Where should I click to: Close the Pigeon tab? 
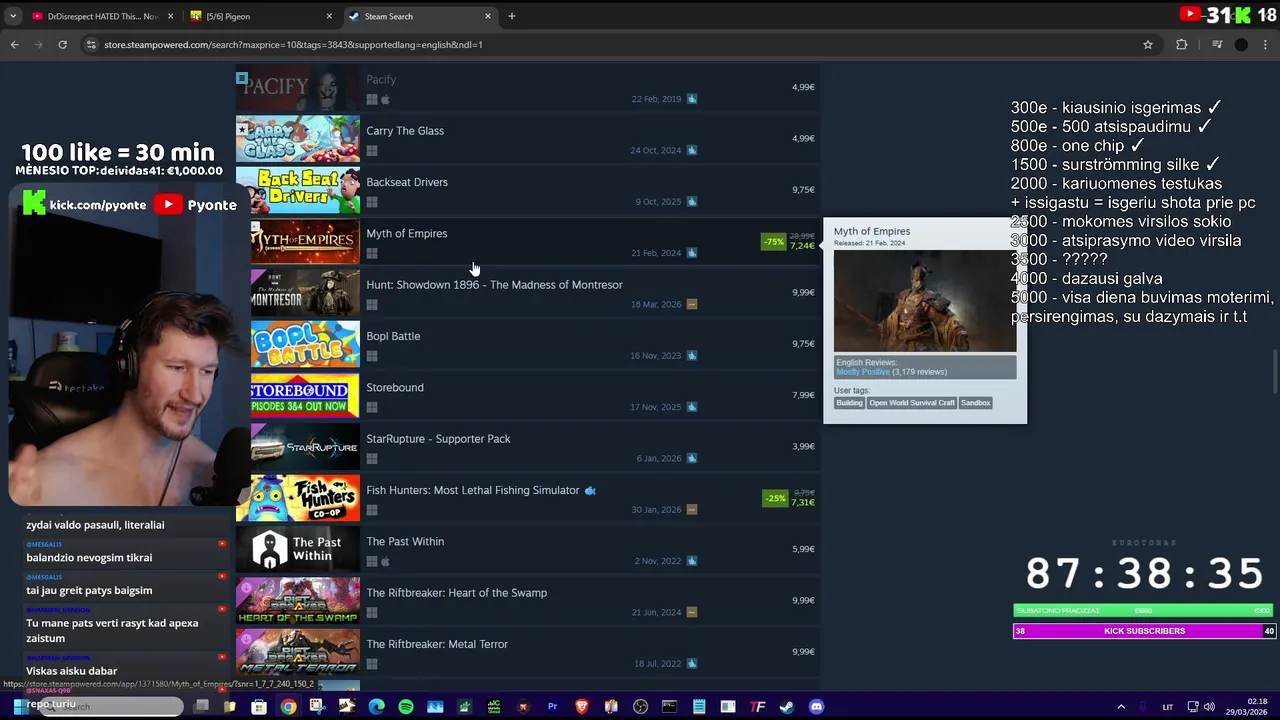coord(329,16)
